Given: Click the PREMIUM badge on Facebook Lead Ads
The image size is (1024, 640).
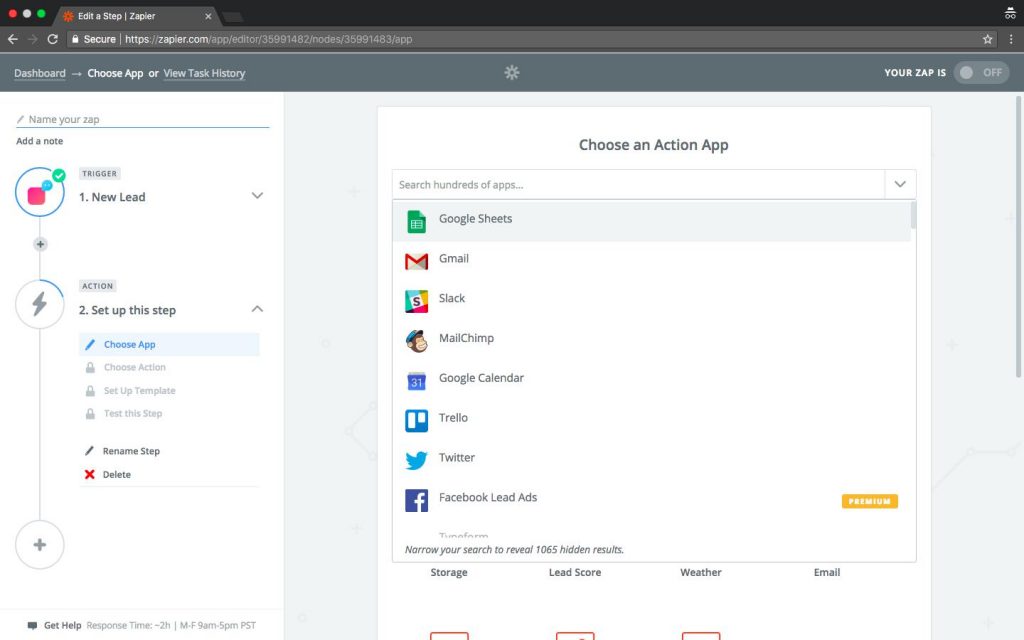Looking at the screenshot, I should (869, 501).
